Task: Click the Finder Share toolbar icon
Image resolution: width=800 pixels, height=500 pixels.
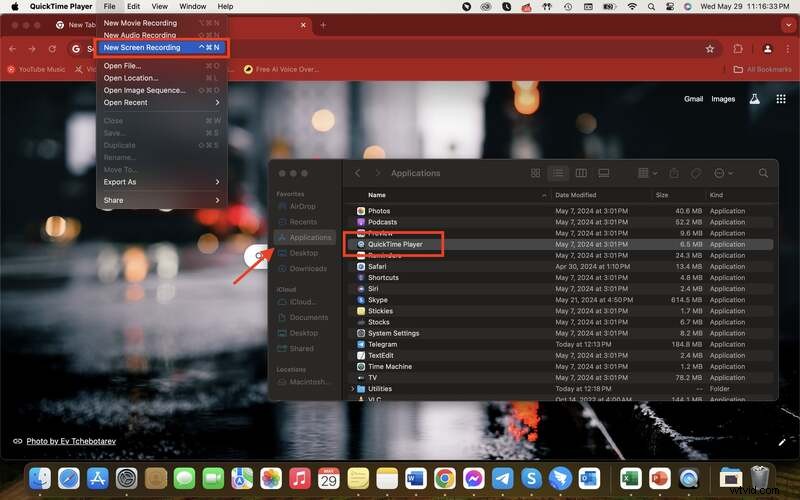Action: point(674,173)
